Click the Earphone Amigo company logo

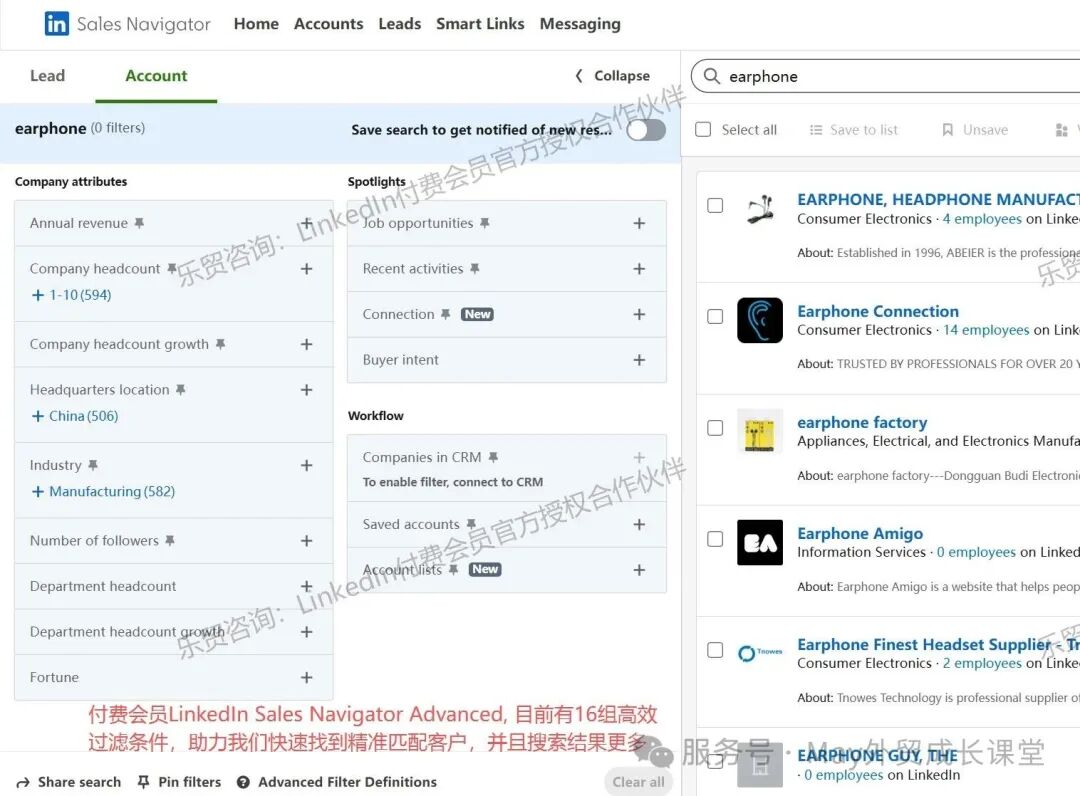759,542
